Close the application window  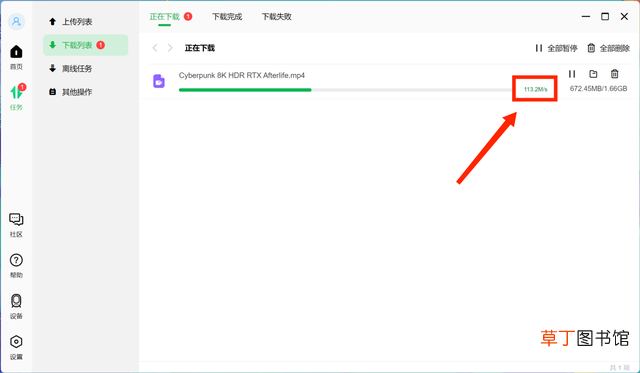[x=624, y=16]
